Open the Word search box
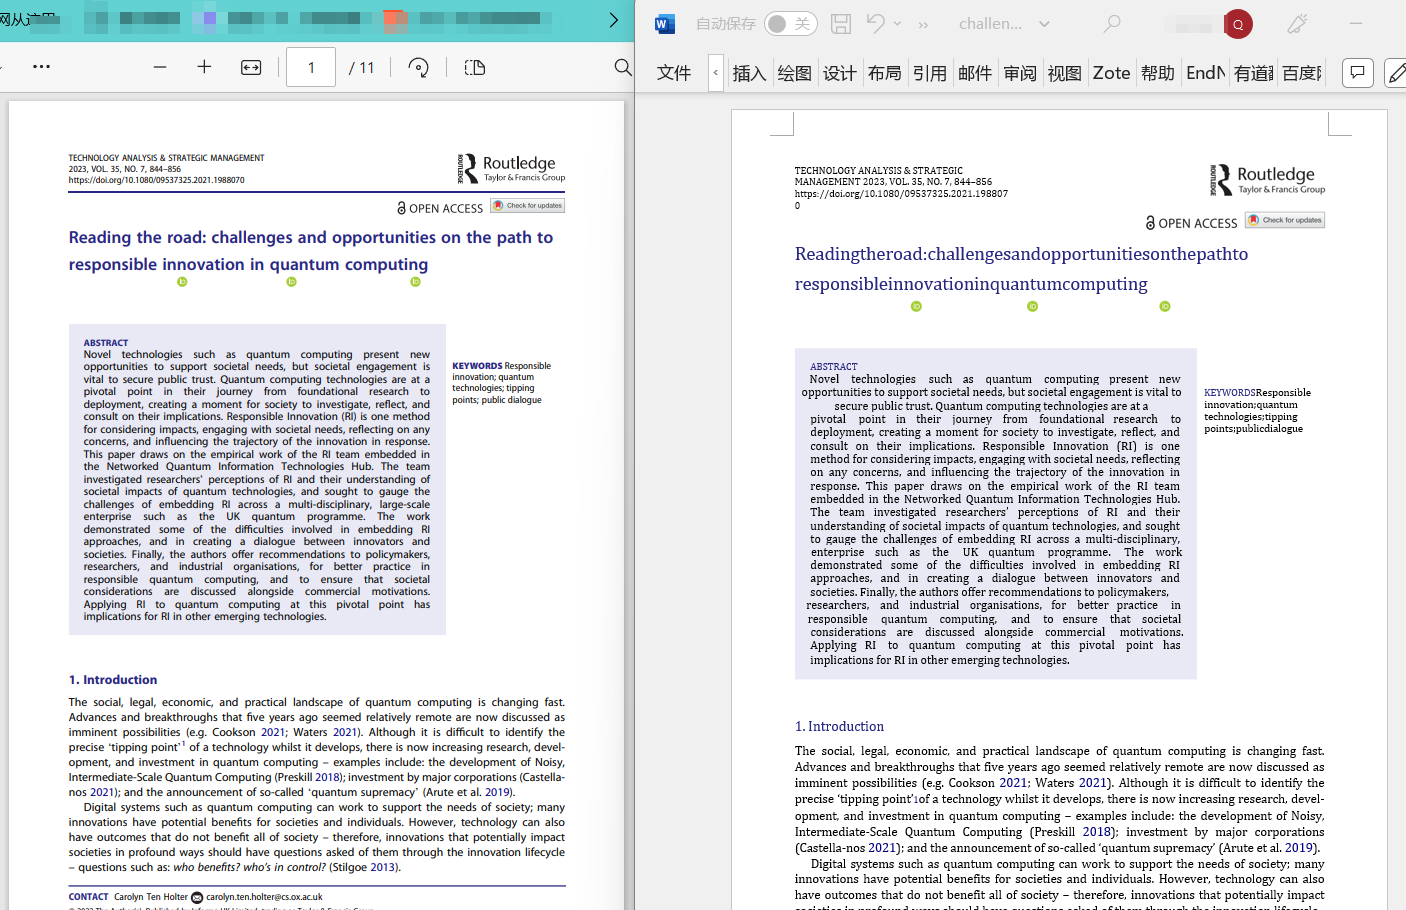This screenshot has height=910, width=1406. point(1112,24)
